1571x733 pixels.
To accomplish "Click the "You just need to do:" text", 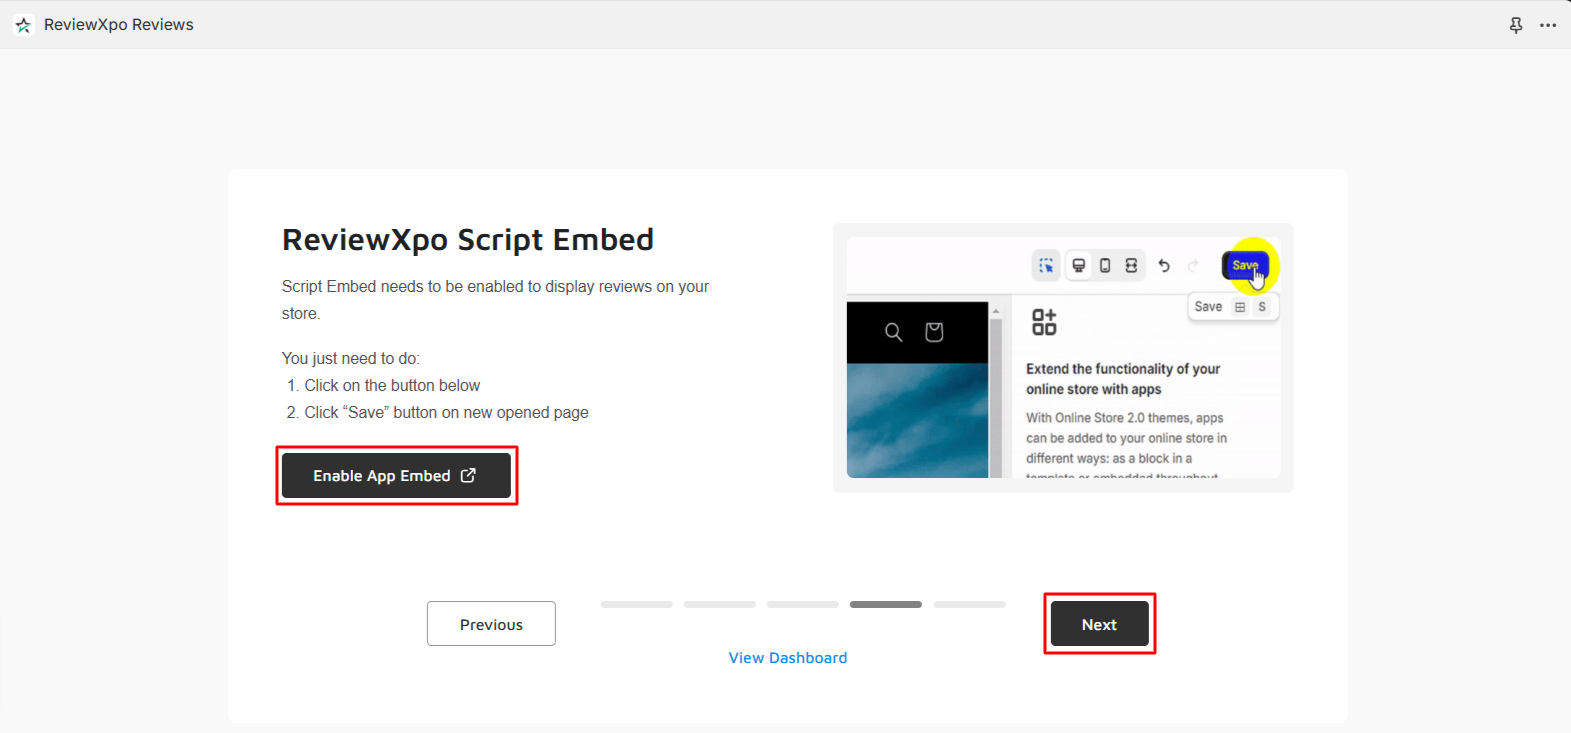I will pos(351,358).
